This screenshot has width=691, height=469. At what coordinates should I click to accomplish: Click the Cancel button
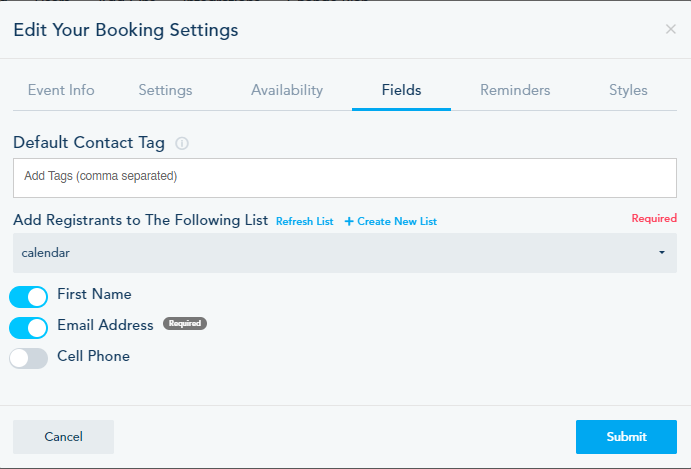point(63,437)
